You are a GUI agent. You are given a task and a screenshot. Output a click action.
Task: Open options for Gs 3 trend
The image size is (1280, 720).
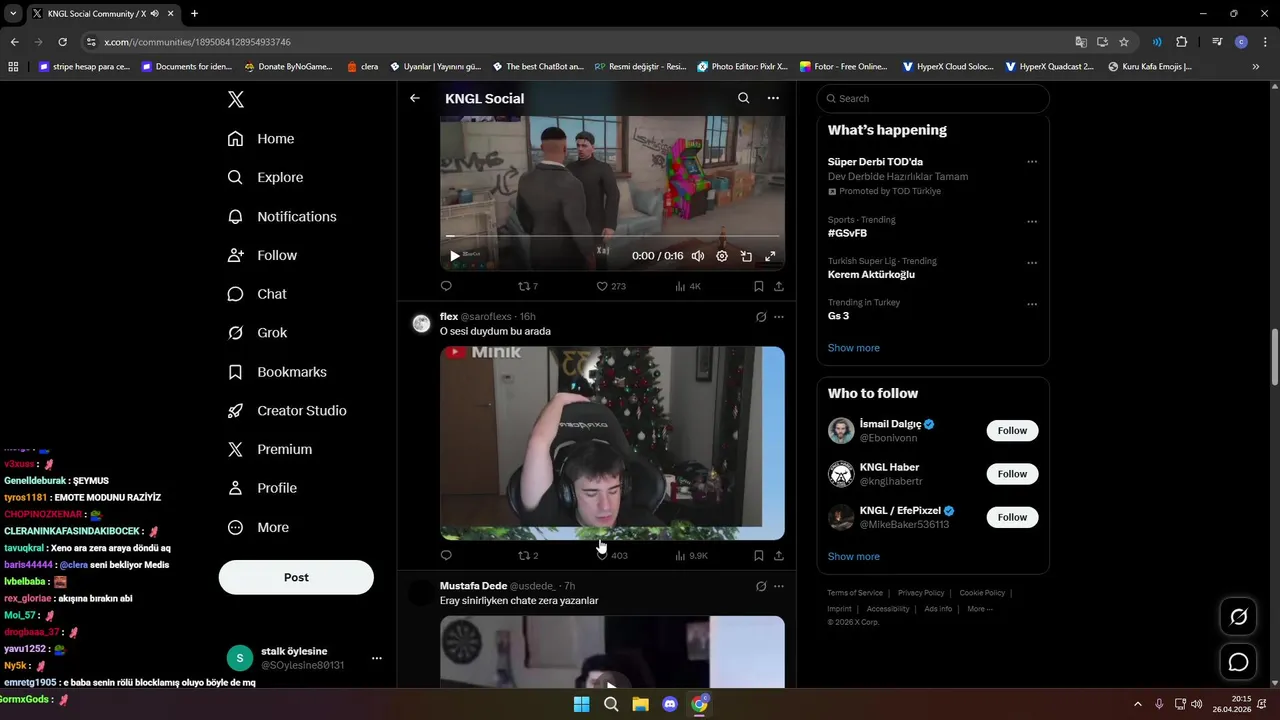[x=1032, y=304]
